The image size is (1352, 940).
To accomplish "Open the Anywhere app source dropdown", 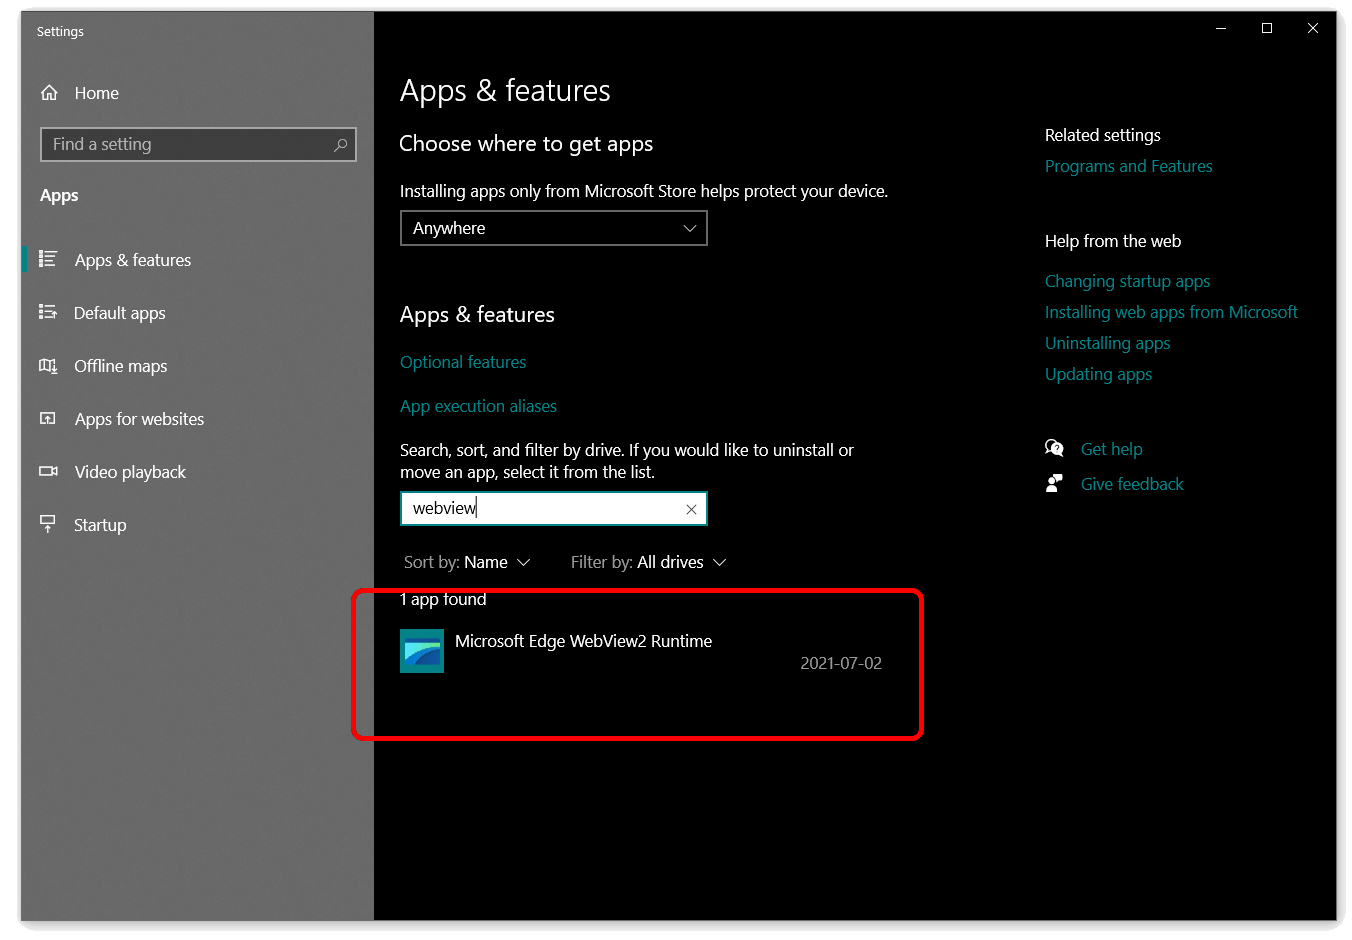I will tap(553, 228).
